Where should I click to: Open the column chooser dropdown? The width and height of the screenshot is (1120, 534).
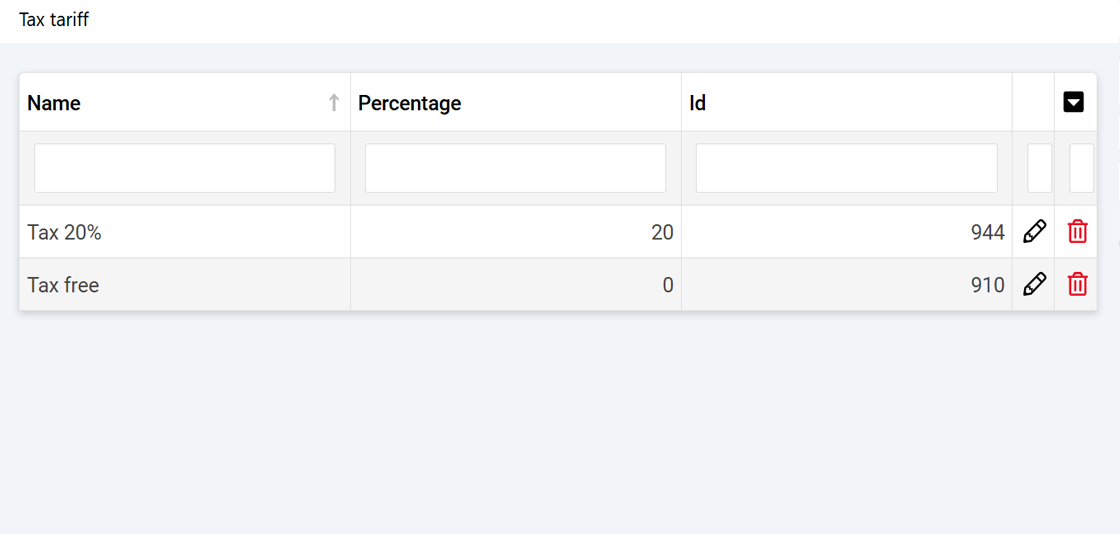tap(1073, 102)
